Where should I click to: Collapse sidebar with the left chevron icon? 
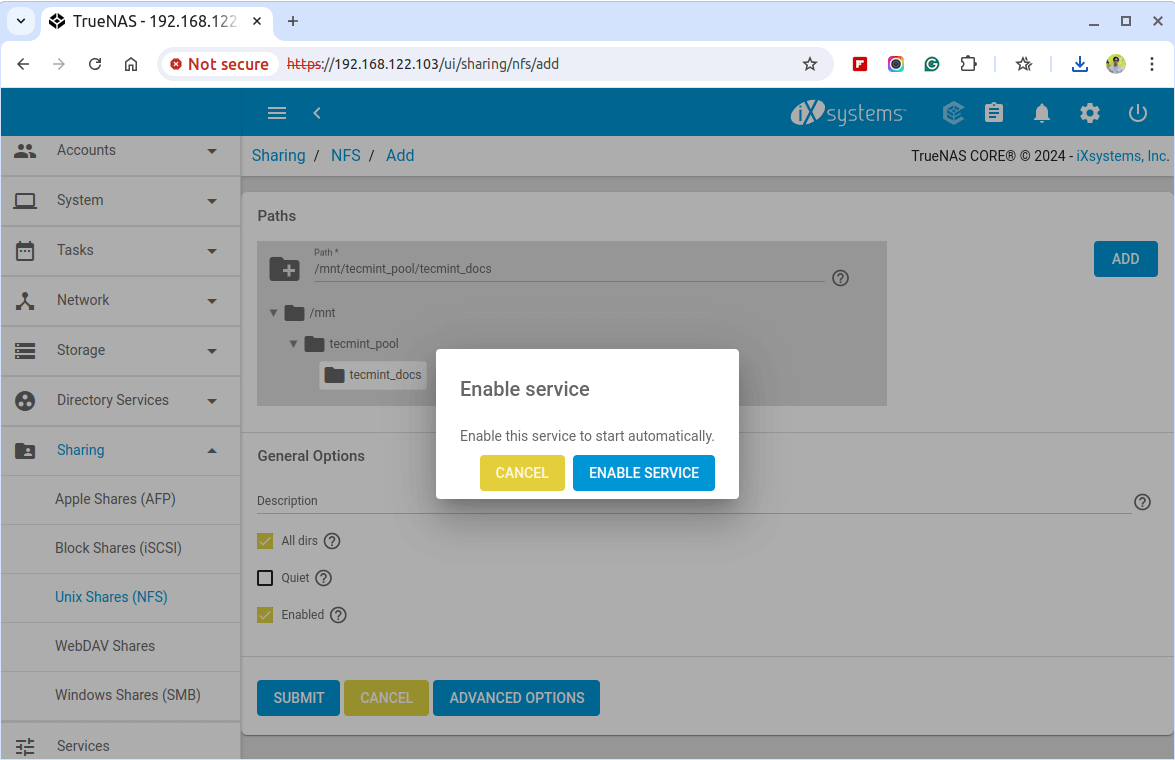pyautogui.click(x=317, y=113)
